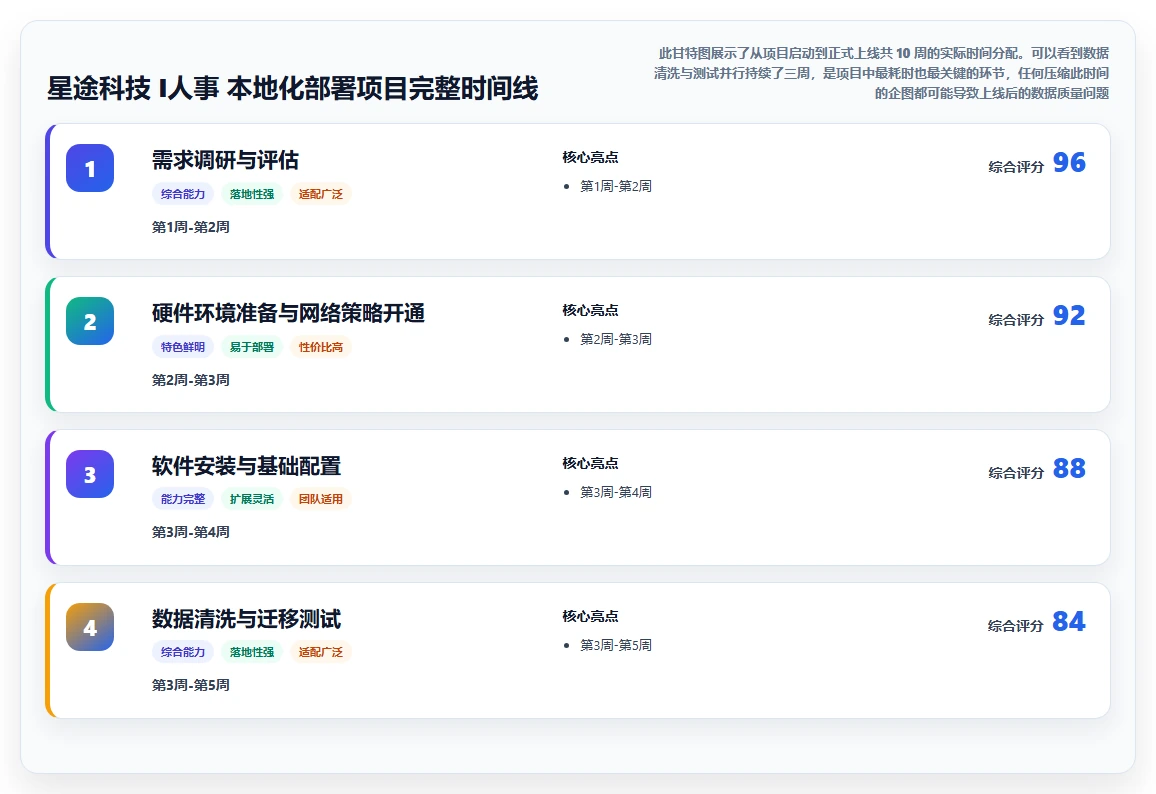Click the number 1 step badge
This screenshot has width=1156, height=794.
click(90, 168)
